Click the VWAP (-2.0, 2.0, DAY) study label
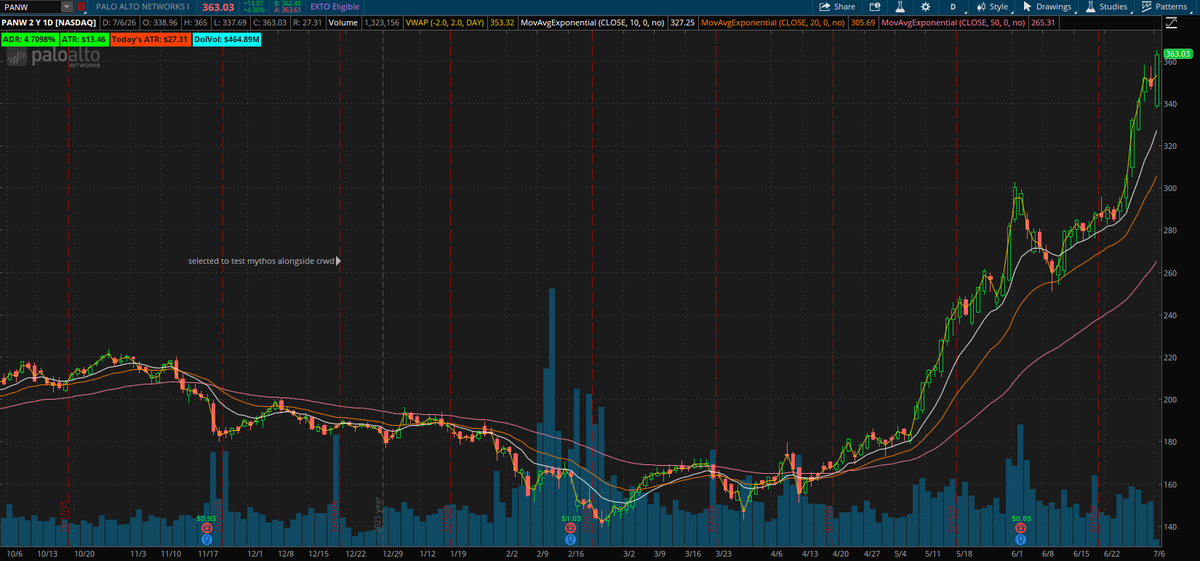This screenshot has width=1200, height=561. [443, 21]
